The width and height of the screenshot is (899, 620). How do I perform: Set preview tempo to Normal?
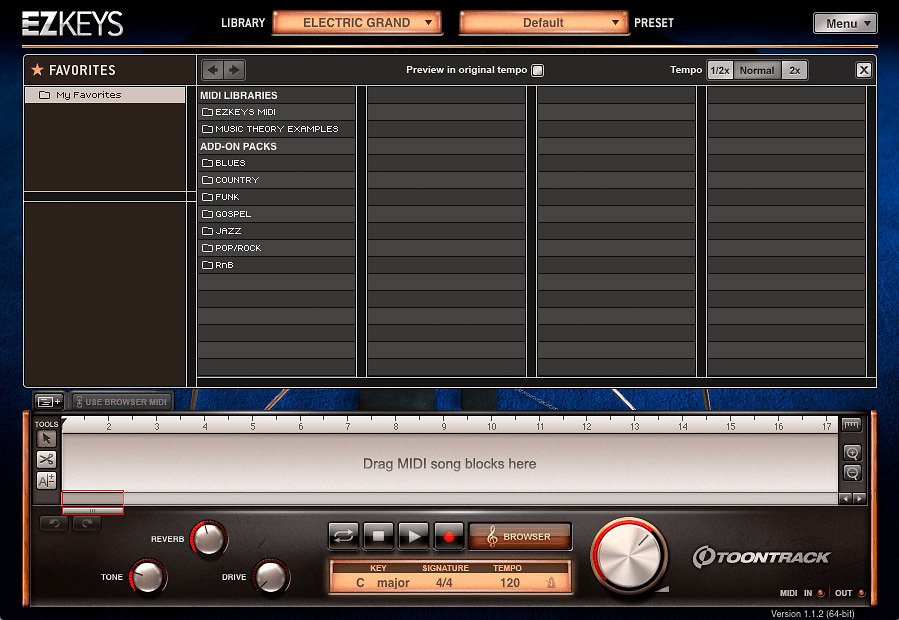click(x=757, y=71)
